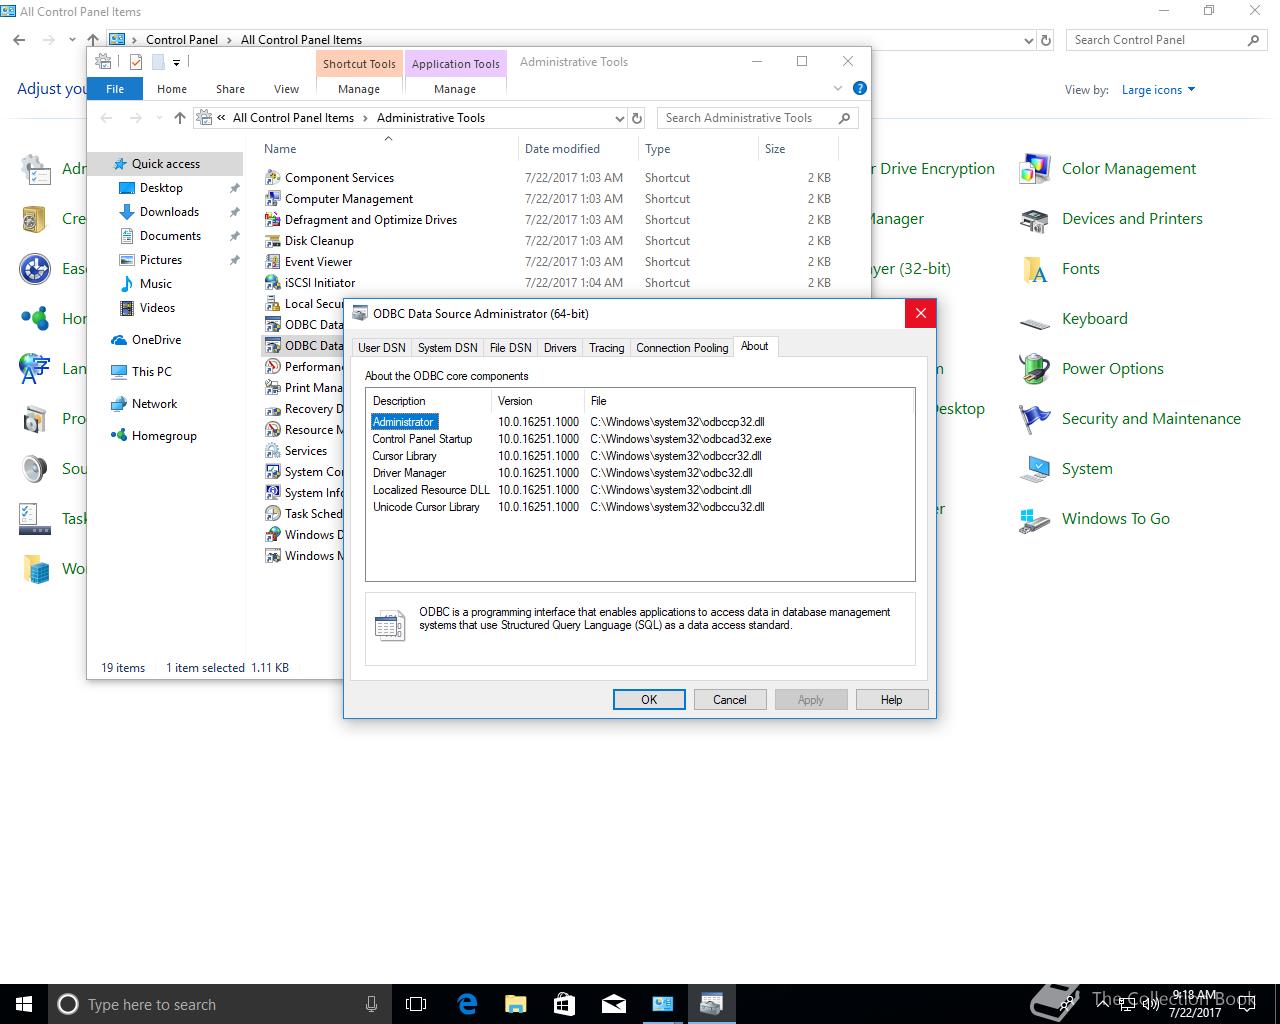Viewport: 1280px width, 1024px height.
Task: Click Administrative Tools help question icon
Action: point(859,88)
